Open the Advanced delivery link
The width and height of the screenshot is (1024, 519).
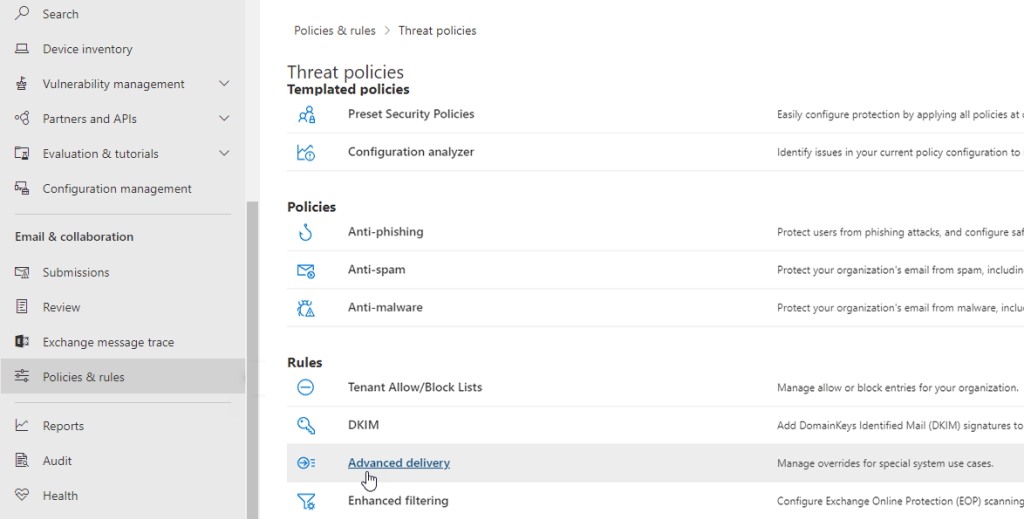click(x=398, y=463)
